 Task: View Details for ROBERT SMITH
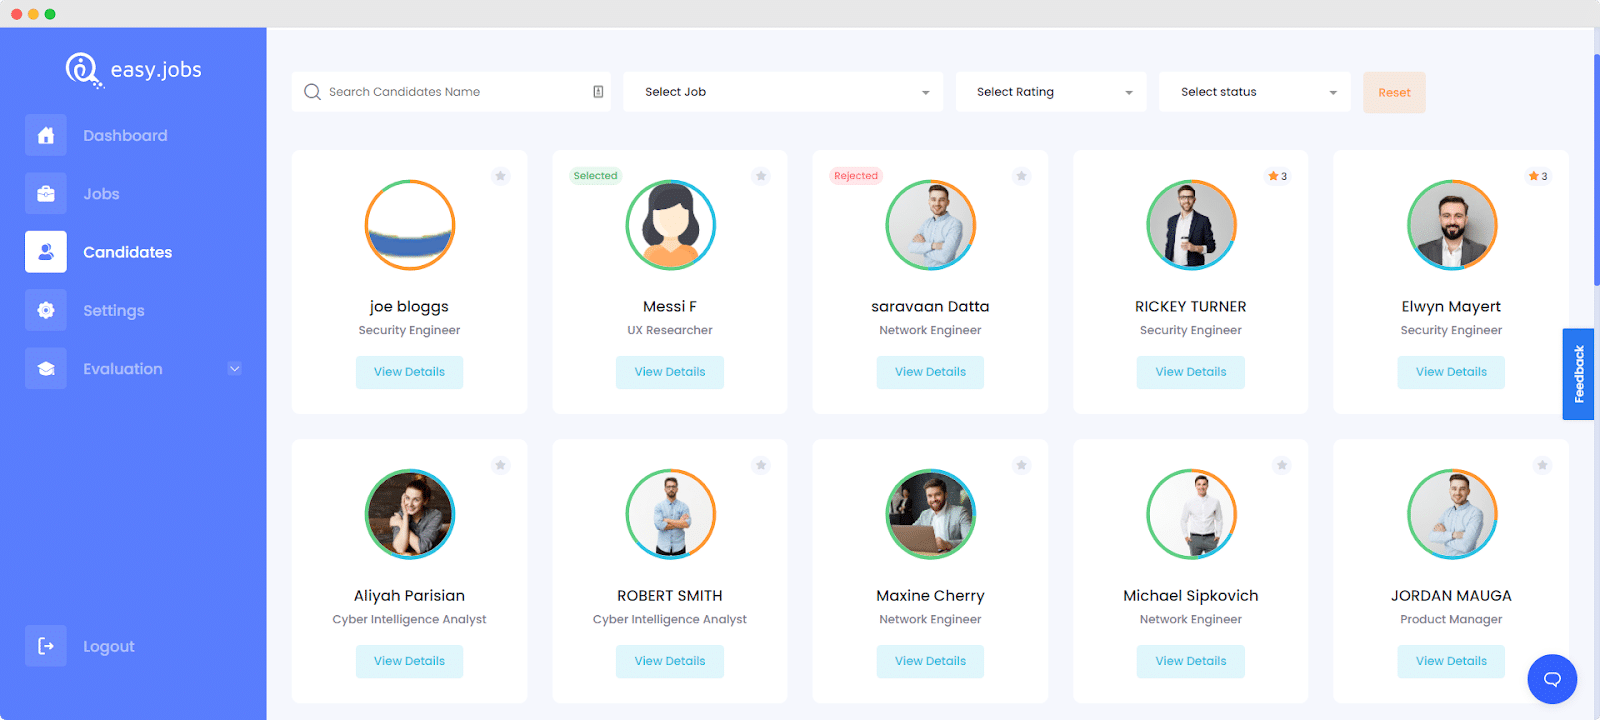pyautogui.click(x=670, y=661)
